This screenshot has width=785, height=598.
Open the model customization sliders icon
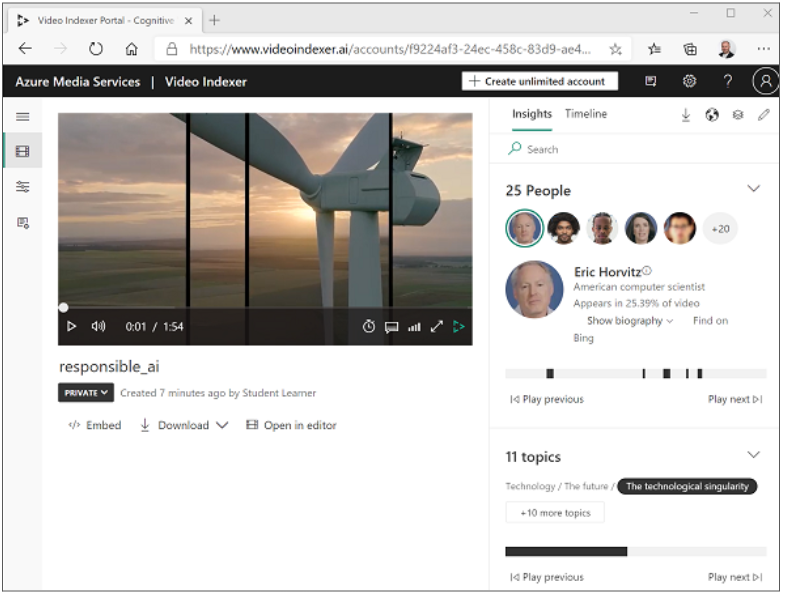(x=23, y=187)
